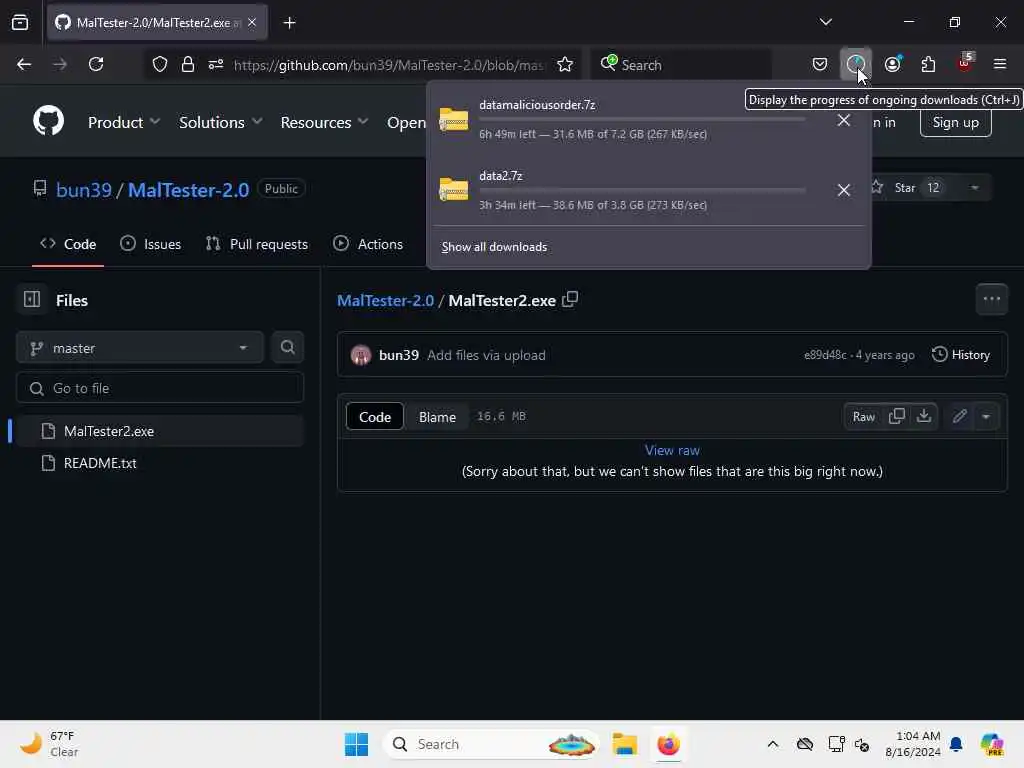Bookmark this page with the star
1024x768 pixels.
(565, 64)
